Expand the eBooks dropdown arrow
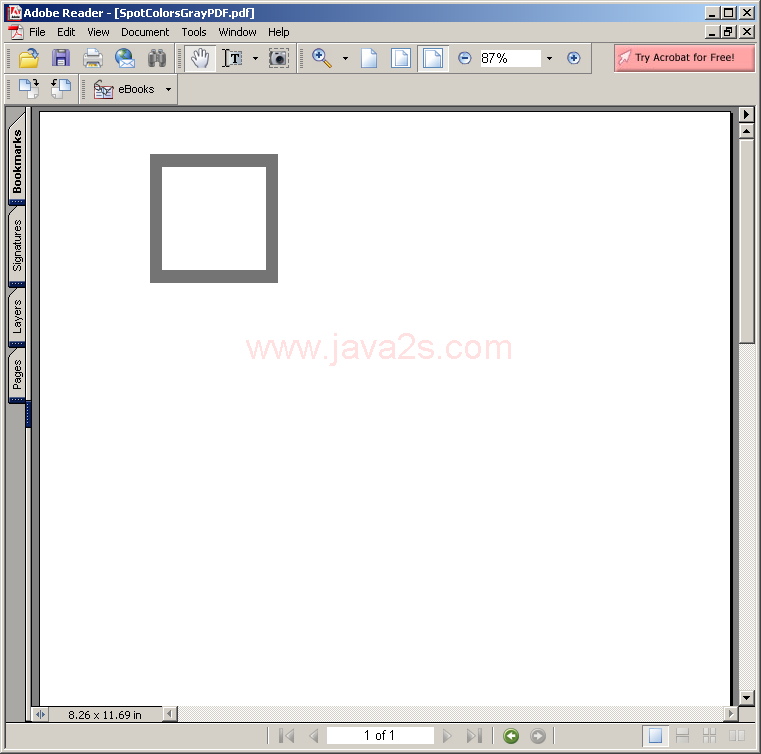The image size is (761, 754). click(x=168, y=89)
